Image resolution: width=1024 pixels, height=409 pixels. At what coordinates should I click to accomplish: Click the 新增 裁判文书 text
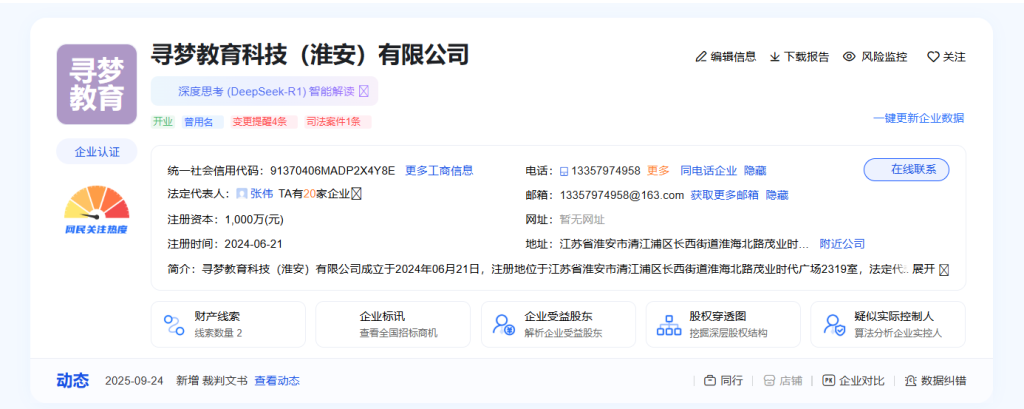(212, 381)
